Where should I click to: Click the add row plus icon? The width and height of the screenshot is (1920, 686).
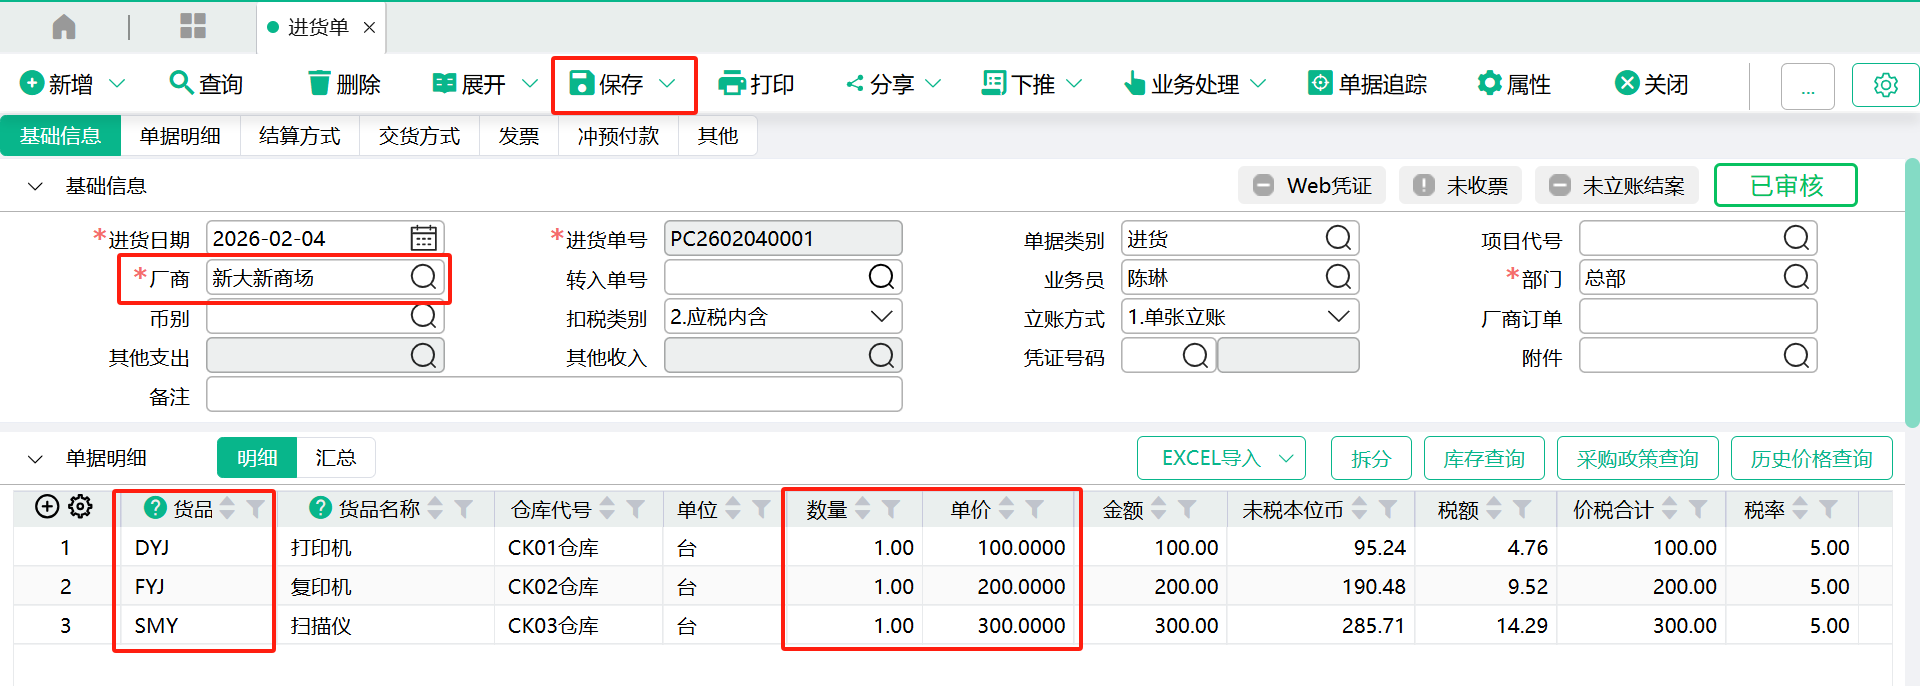(x=47, y=507)
